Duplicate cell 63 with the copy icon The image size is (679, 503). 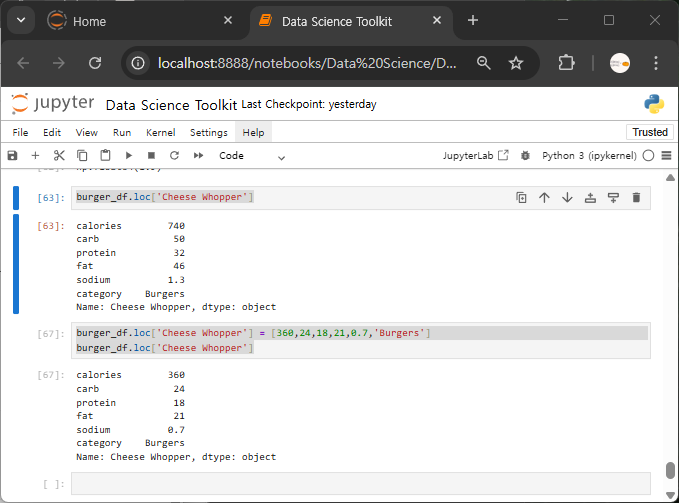pos(521,198)
